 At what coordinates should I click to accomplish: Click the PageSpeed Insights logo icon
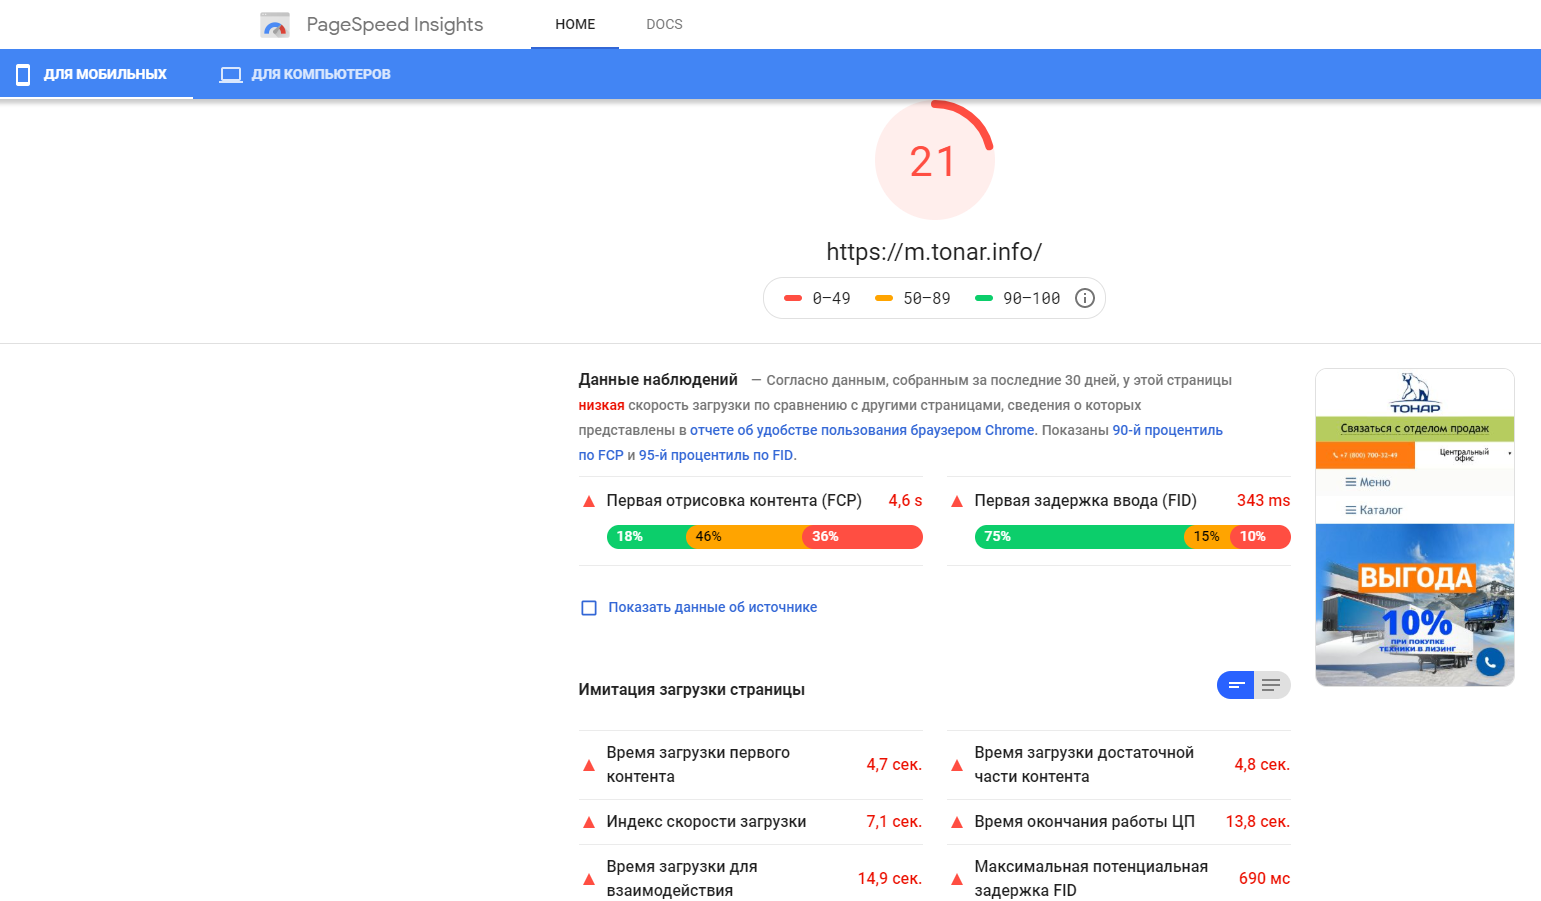click(274, 25)
